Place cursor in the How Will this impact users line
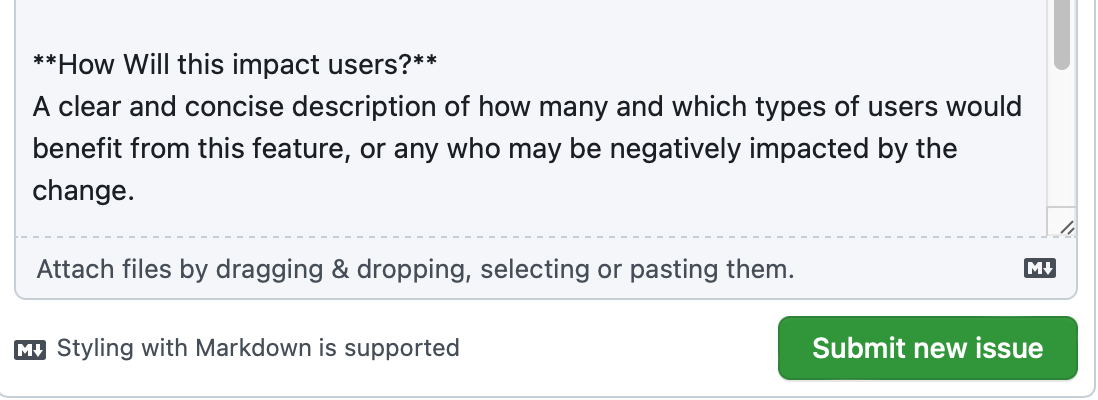Screen dimensions: 1098x400 235,64
